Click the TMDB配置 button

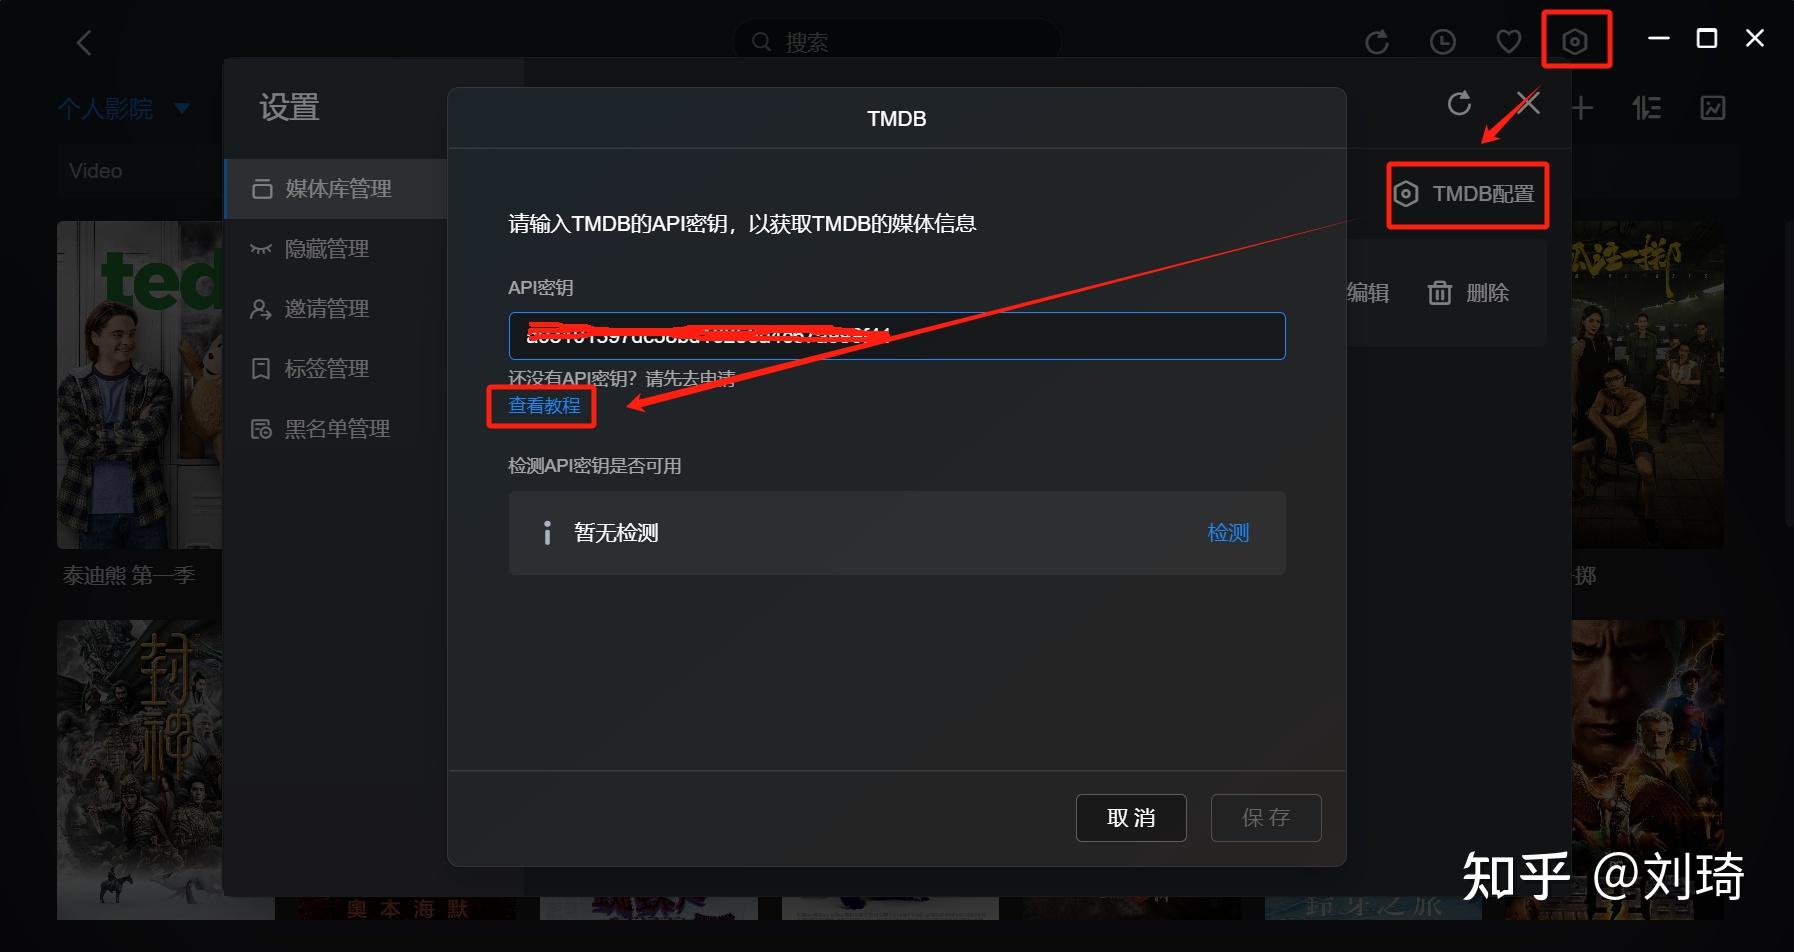click(1467, 194)
